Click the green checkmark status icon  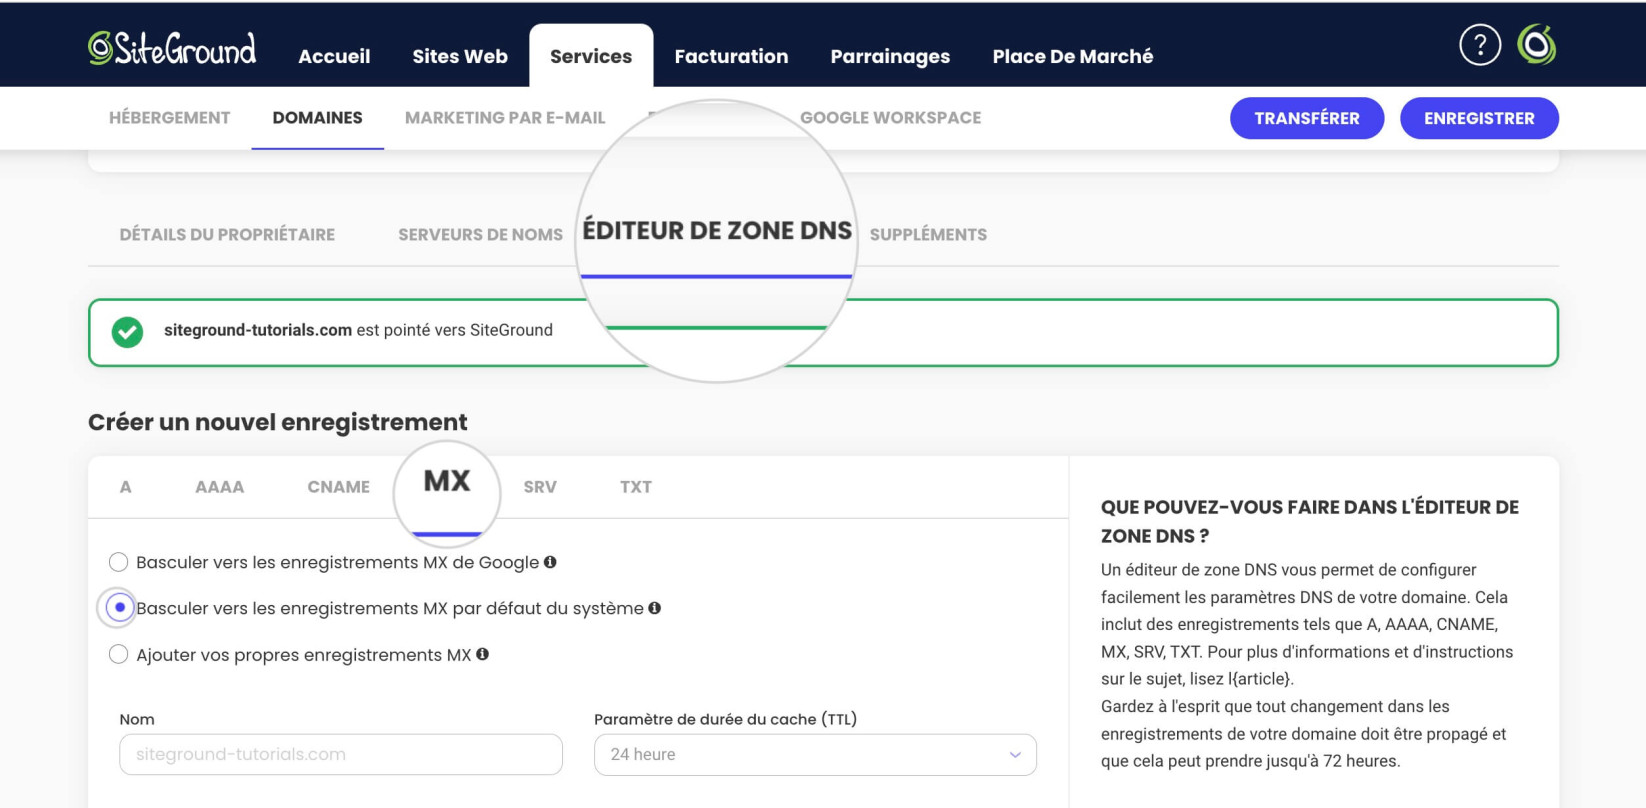point(127,332)
